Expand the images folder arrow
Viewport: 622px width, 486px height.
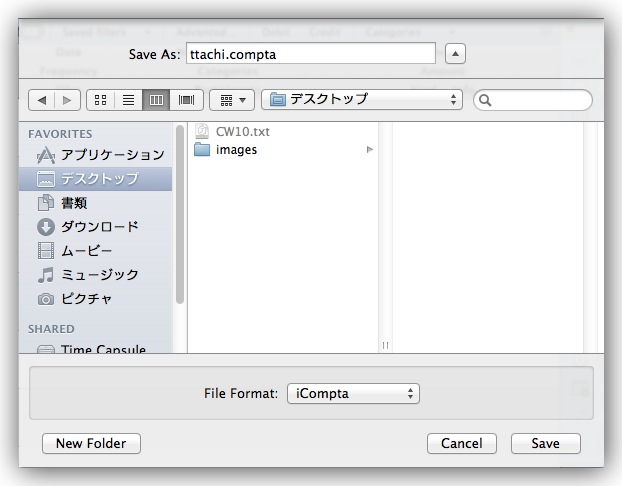(x=370, y=150)
